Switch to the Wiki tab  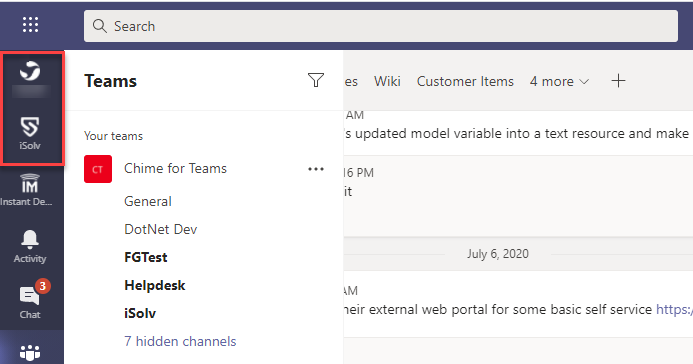pyautogui.click(x=387, y=81)
